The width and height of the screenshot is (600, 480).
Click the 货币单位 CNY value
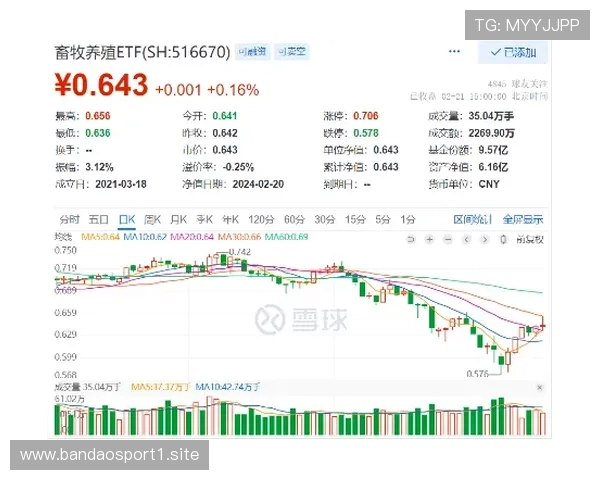tap(489, 184)
